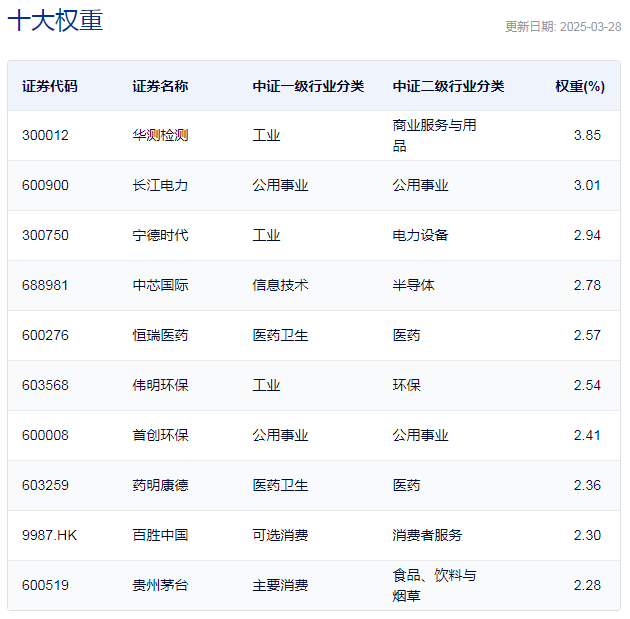Click the weight value 2.41
630x619 pixels.
coord(587,435)
